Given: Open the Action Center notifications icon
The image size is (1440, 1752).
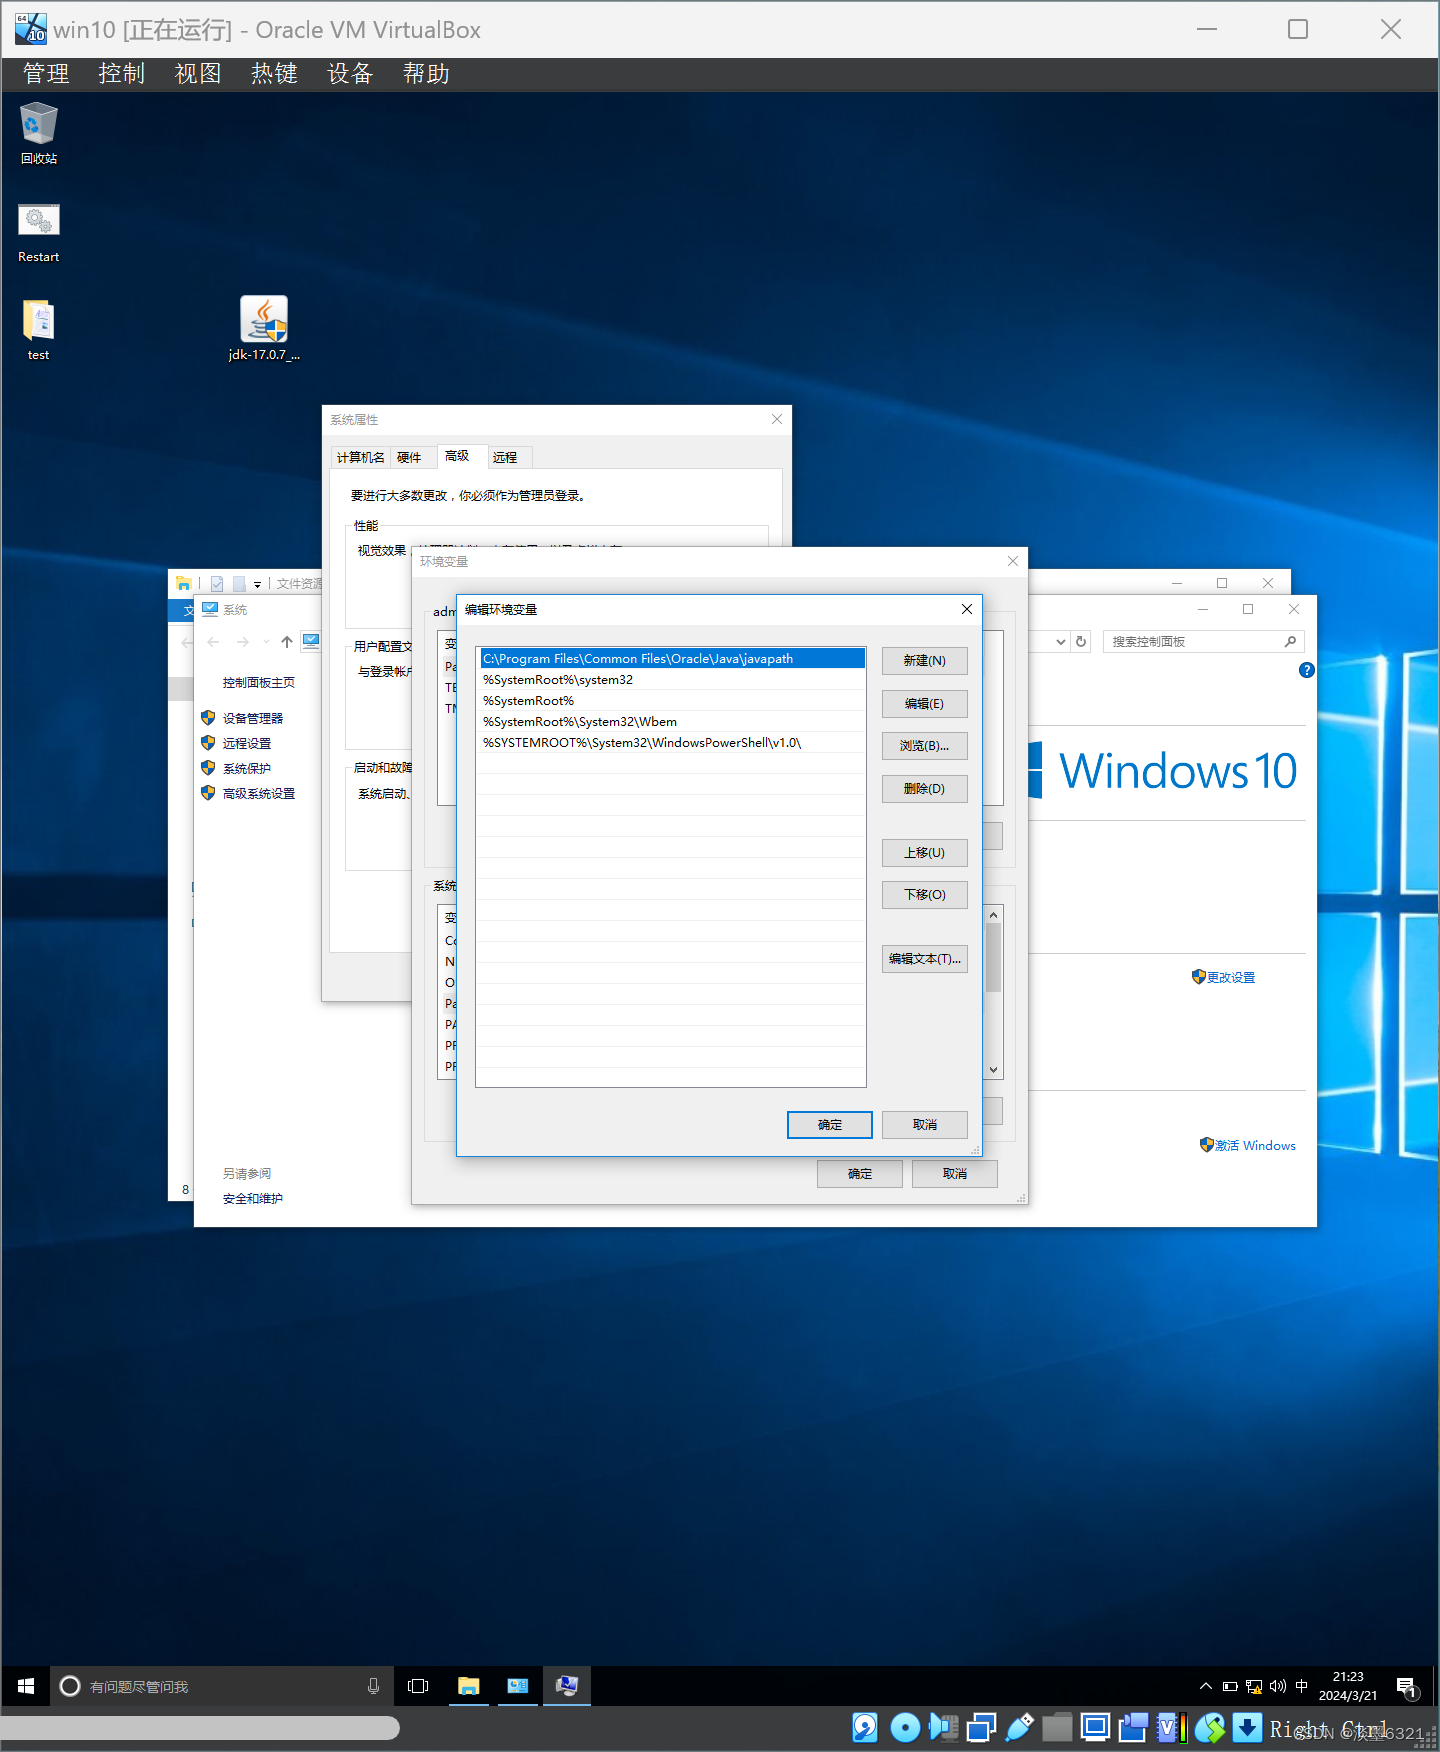Looking at the screenshot, I should click(1407, 1687).
